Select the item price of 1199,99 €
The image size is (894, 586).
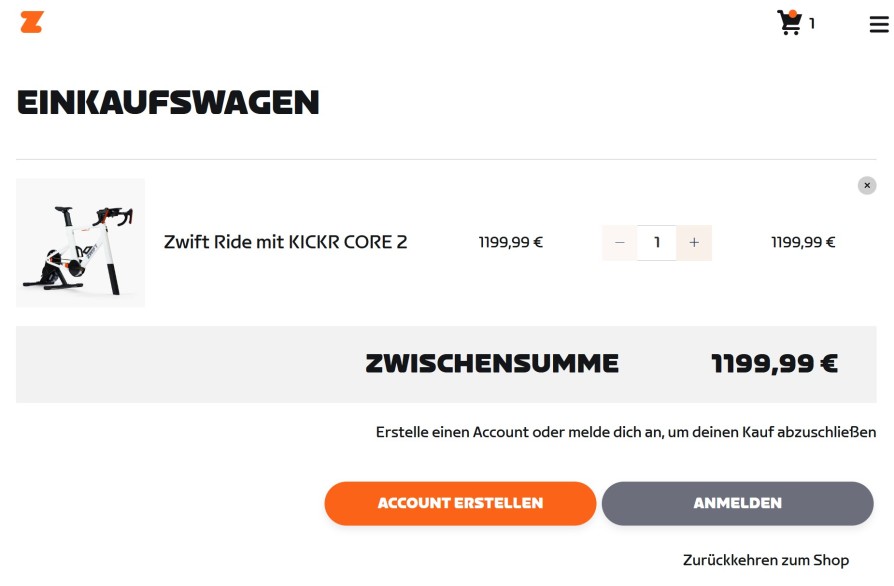pos(510,242)
